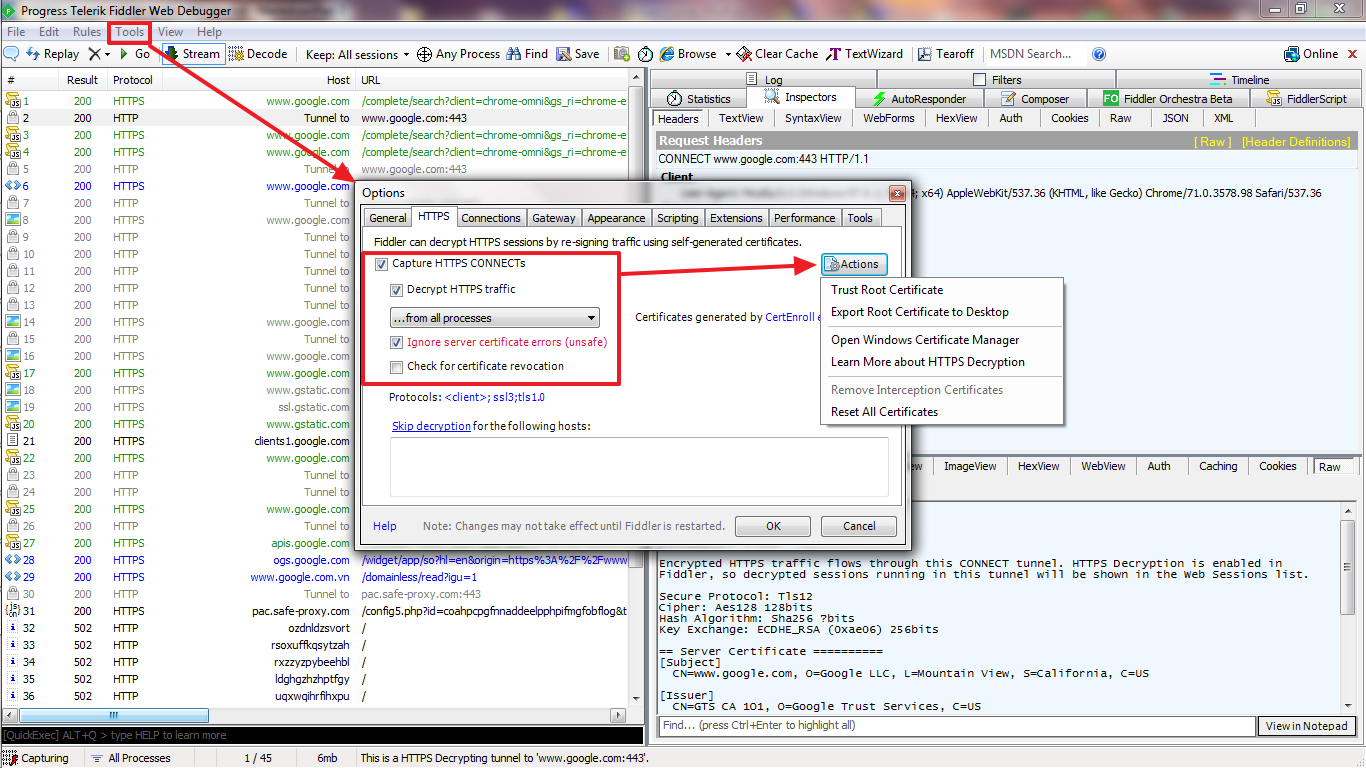Viewport: 1366px width, 768px height.
Task: Enable Check for certificate revocation
Action: click(397, 367)
